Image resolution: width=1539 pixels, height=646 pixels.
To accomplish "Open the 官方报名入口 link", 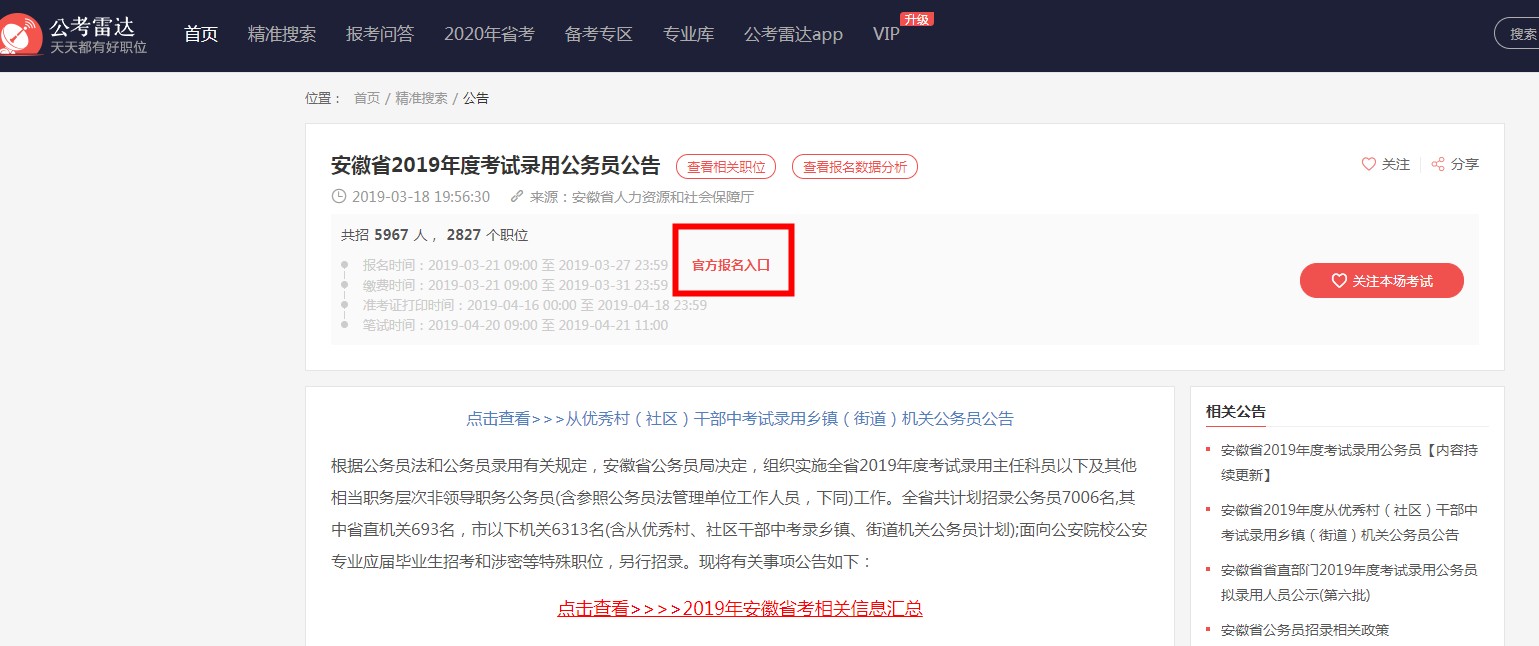I will (731, 265).
